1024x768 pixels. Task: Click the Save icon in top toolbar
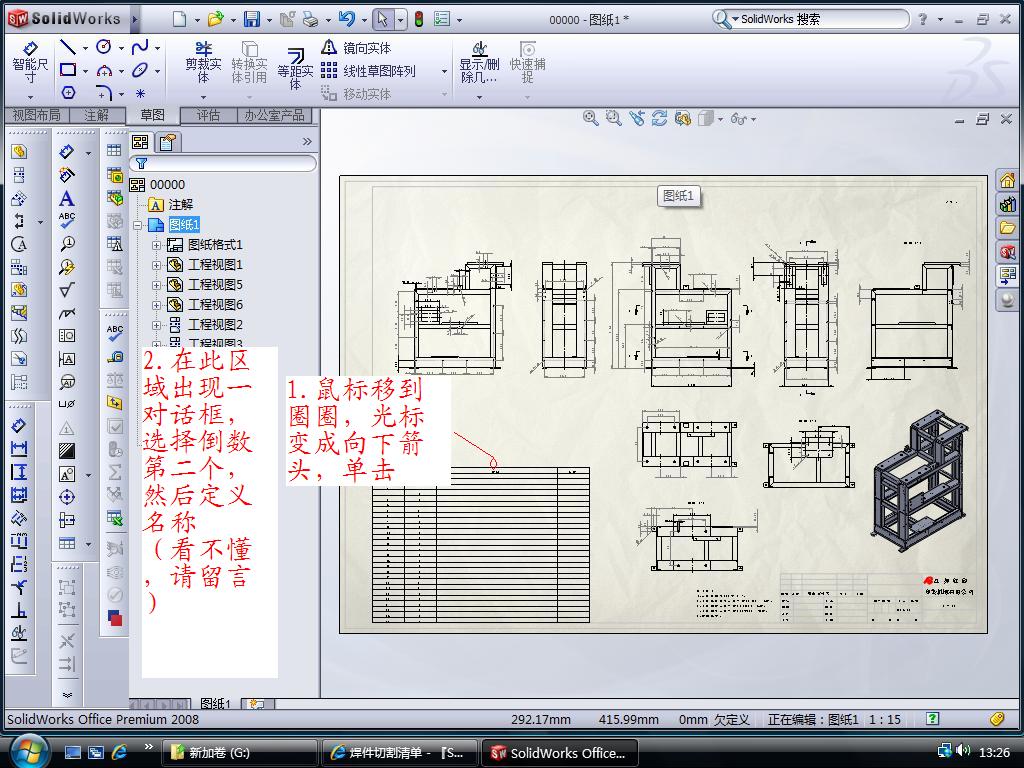point(251,19)
